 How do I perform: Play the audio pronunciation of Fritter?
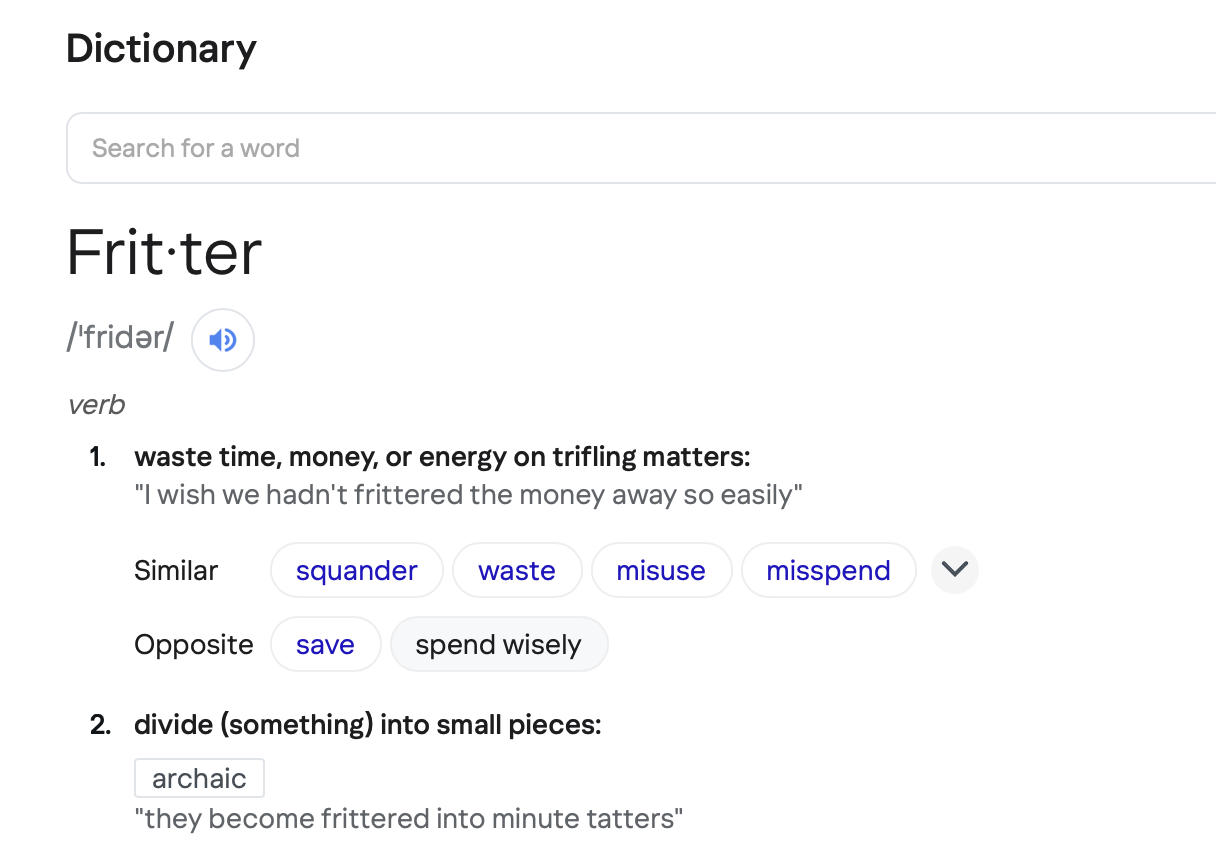click(223, 340)
